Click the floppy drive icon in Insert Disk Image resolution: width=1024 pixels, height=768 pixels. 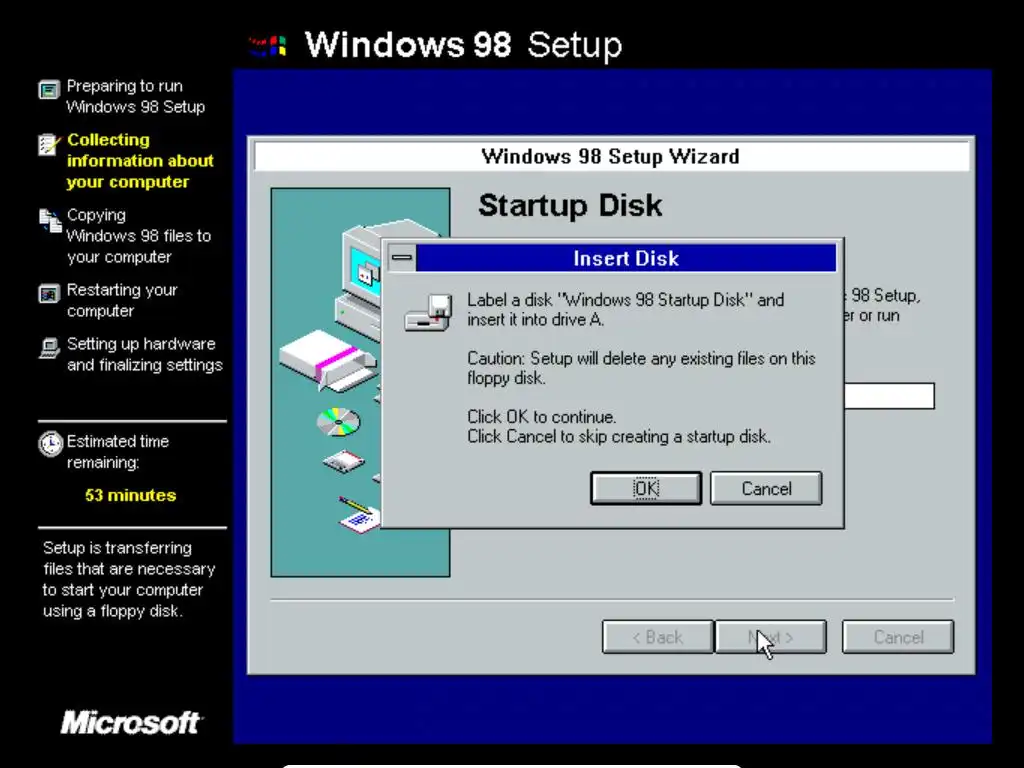(428, 313)
